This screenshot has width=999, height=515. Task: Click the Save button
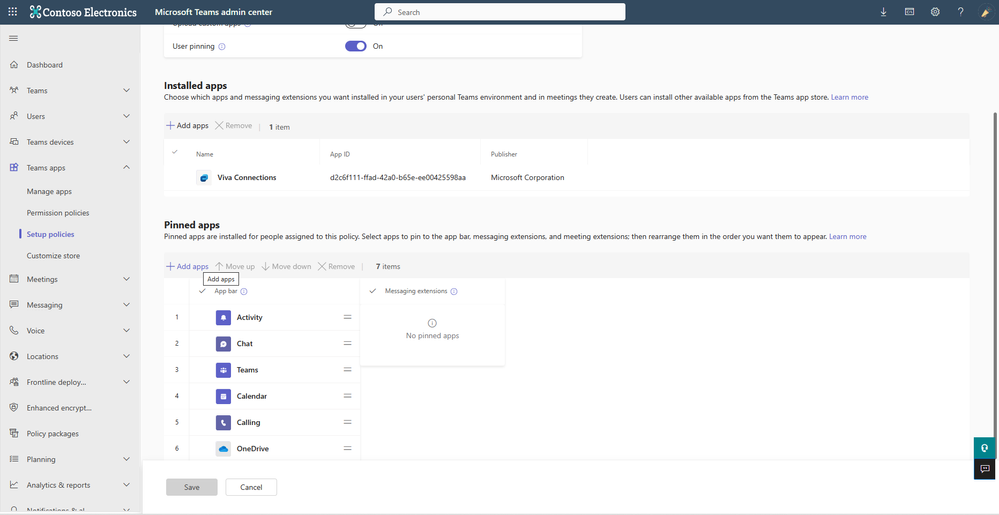coord(192,487)
